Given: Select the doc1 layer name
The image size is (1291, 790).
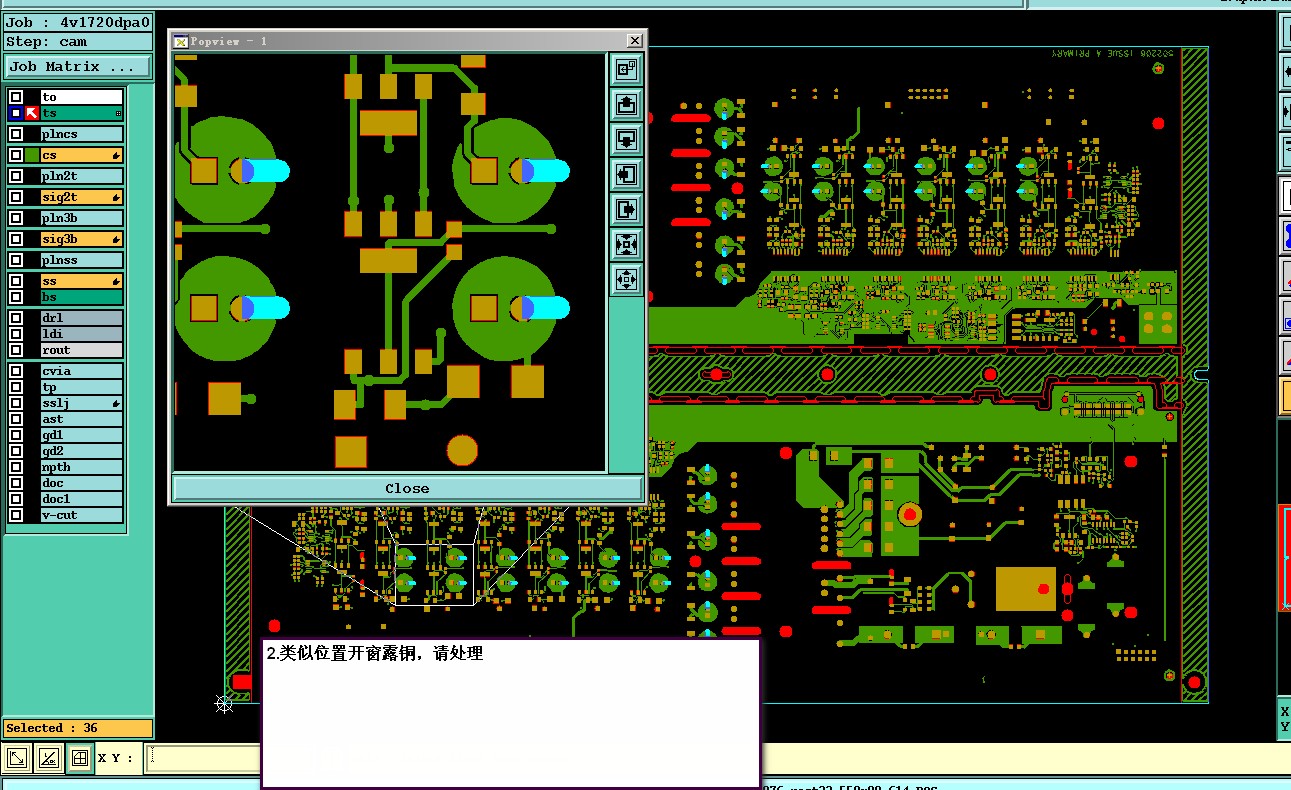Looking at the screenshot, I should 81,499.
